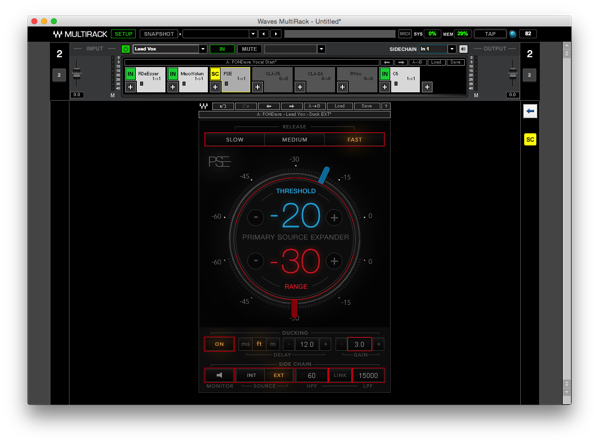Increase Threshold with its plus button
Screen dimensions: 599x444
point(334,217)
